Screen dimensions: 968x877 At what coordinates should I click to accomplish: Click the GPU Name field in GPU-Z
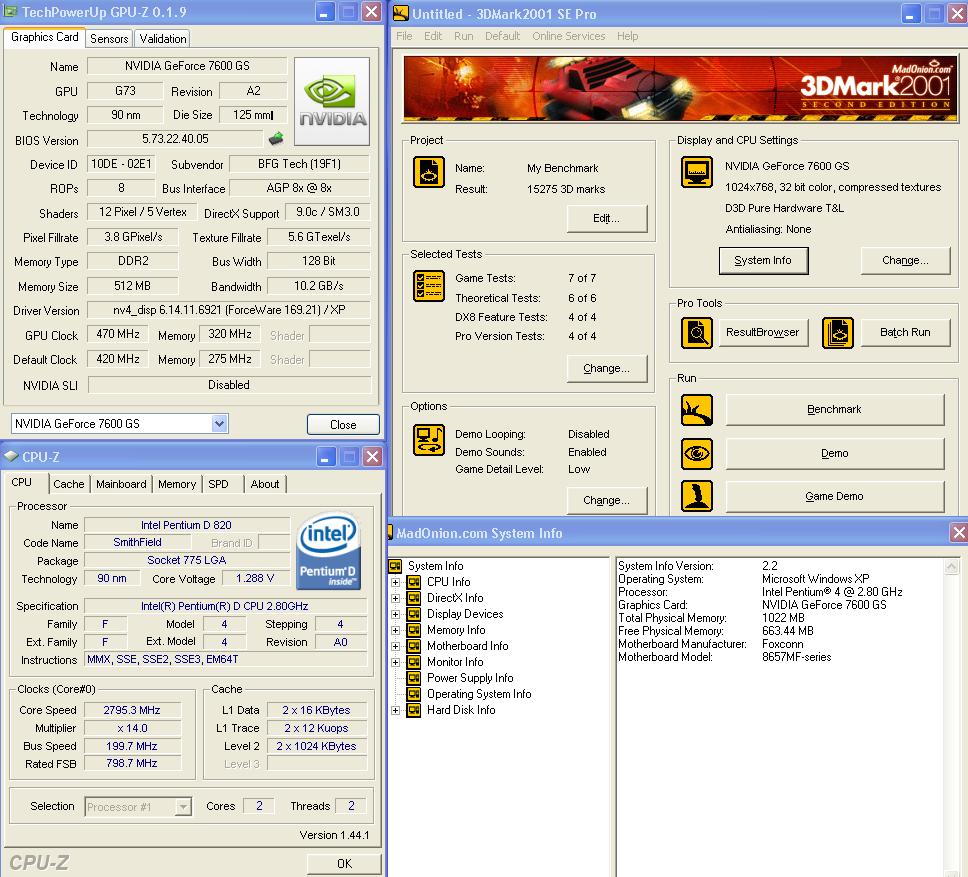[187, 66]
